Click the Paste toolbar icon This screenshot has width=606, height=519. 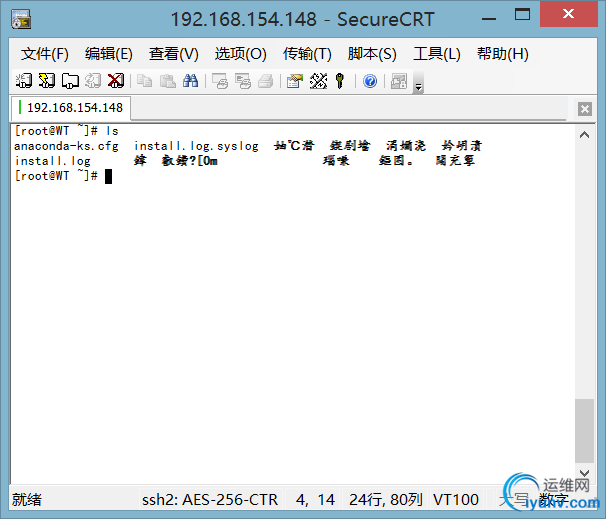[x=167, y=81]
